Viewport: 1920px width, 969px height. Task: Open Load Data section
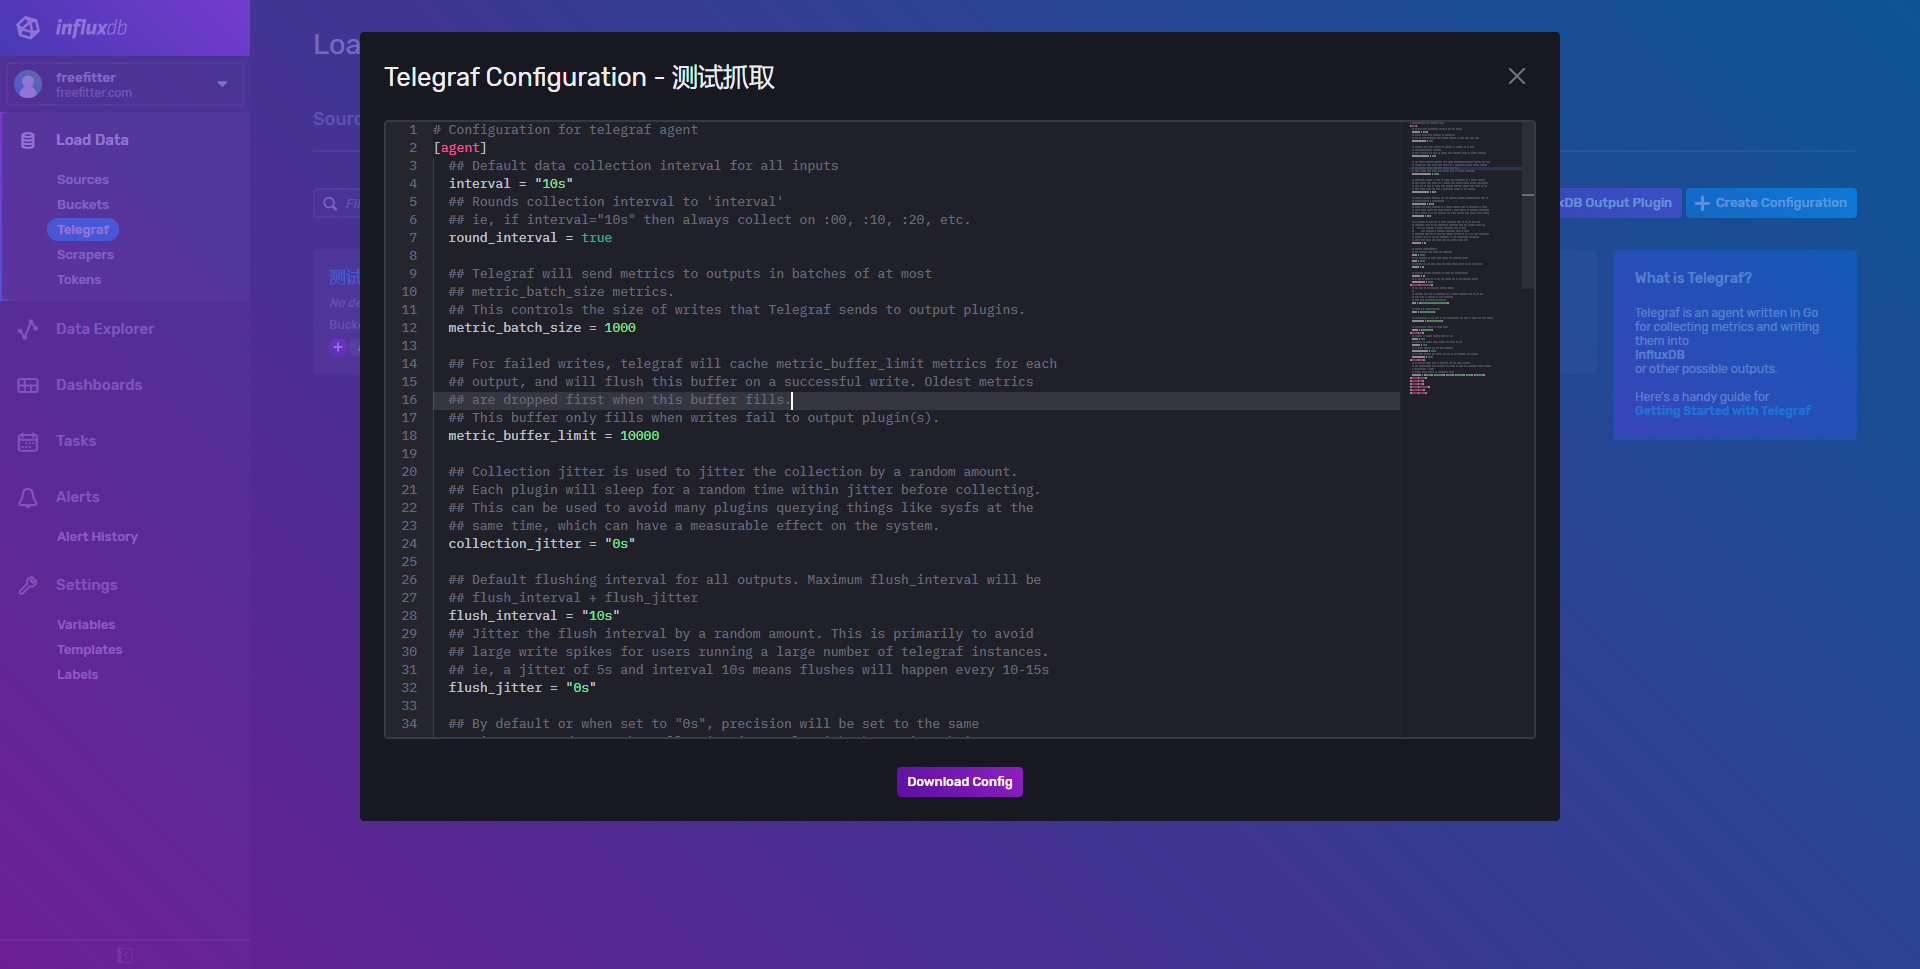(x=92, y=140)
